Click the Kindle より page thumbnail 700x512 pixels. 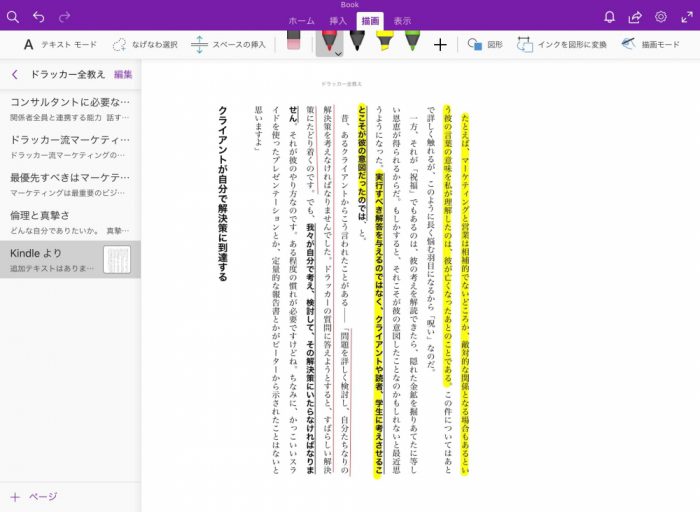tap(117, 259)
